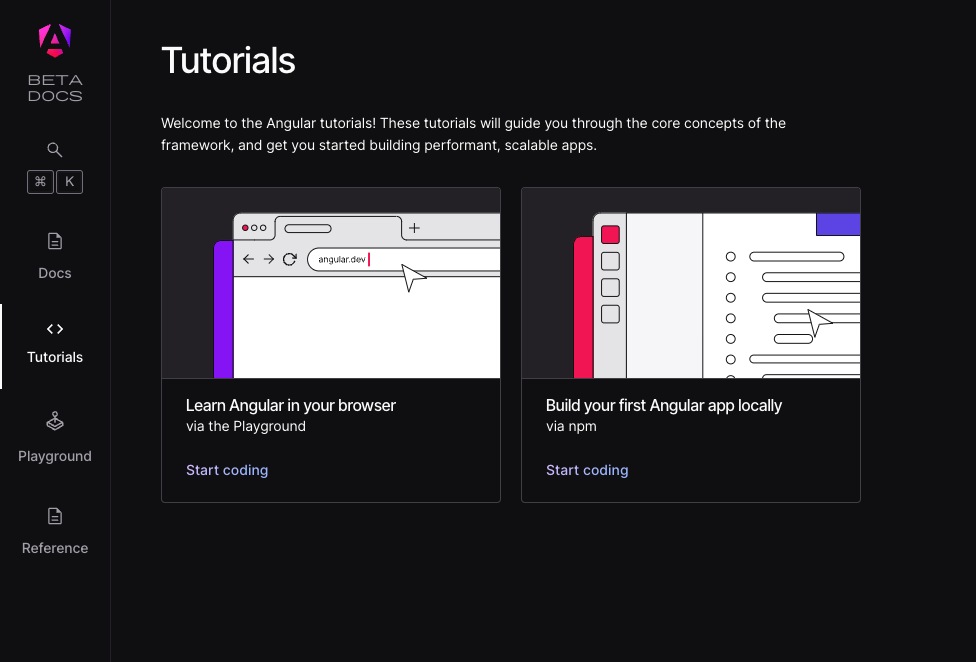Open the Playground rocket icon
Image resolution: width=976 pixels, height=662 pixels.
54,421
